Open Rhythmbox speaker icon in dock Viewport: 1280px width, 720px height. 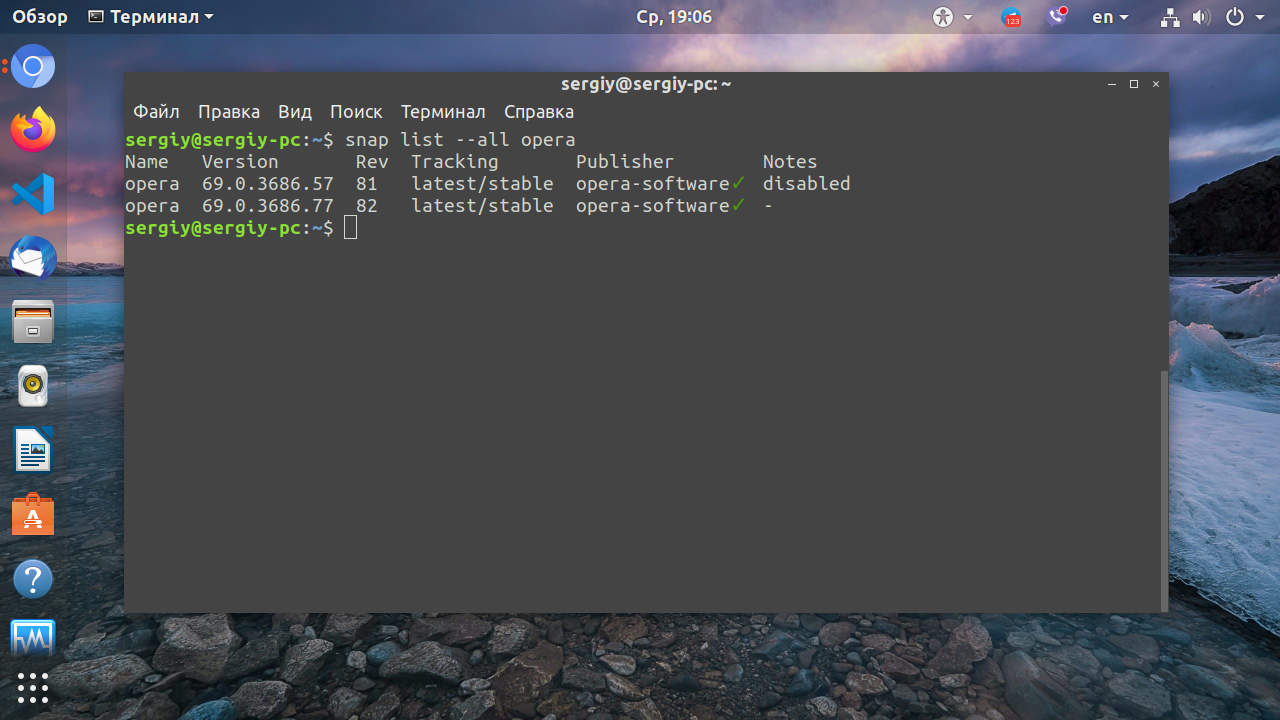coord(33,385)
